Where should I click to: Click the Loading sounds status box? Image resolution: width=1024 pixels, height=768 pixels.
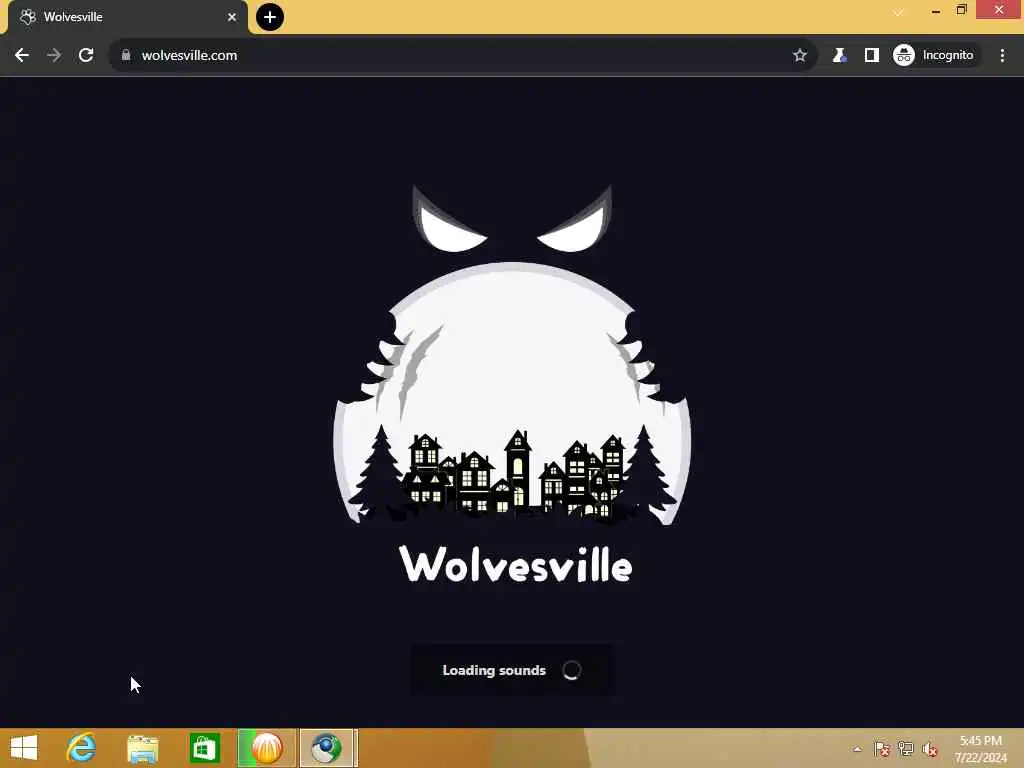(x=512, y=670)
